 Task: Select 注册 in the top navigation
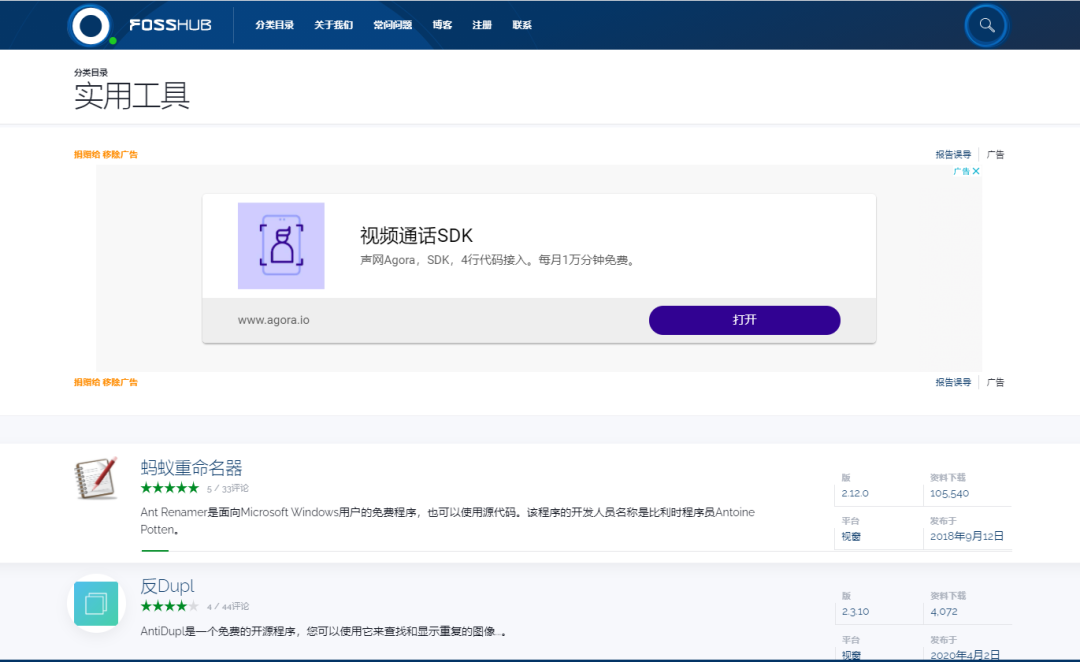pyautogui.click(x=482, y=25)
